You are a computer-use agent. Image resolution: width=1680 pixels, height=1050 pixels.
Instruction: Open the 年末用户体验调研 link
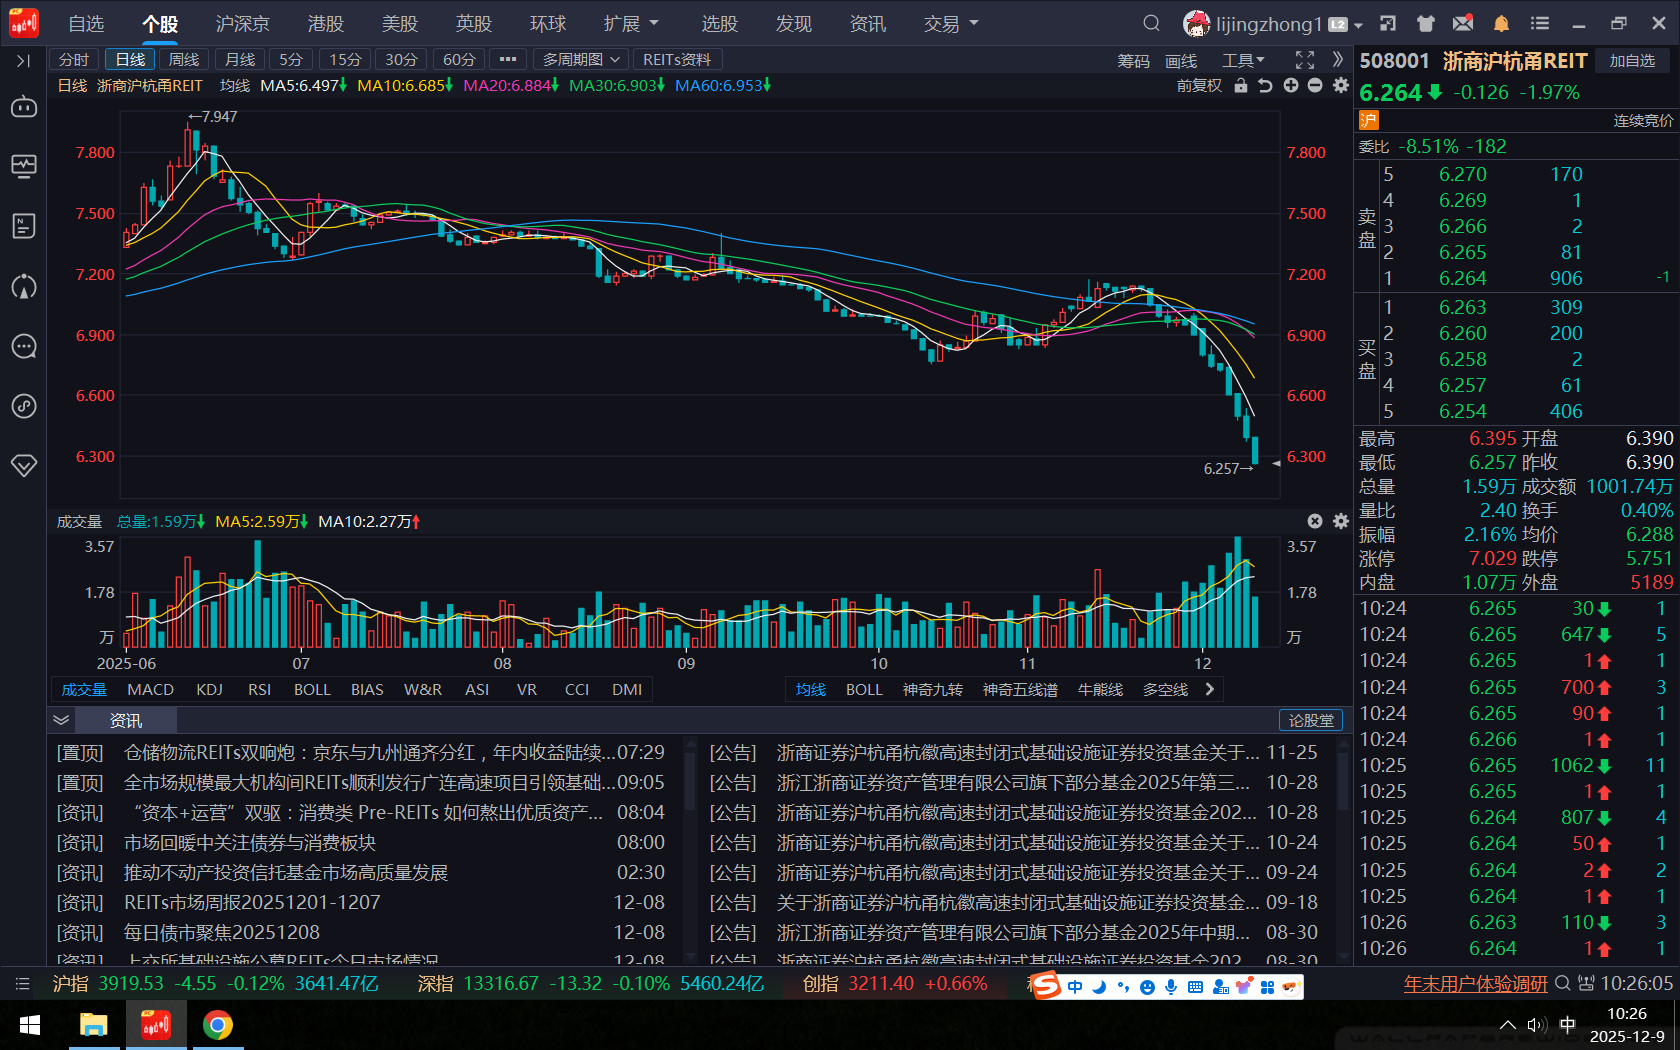click(1475, 984)
